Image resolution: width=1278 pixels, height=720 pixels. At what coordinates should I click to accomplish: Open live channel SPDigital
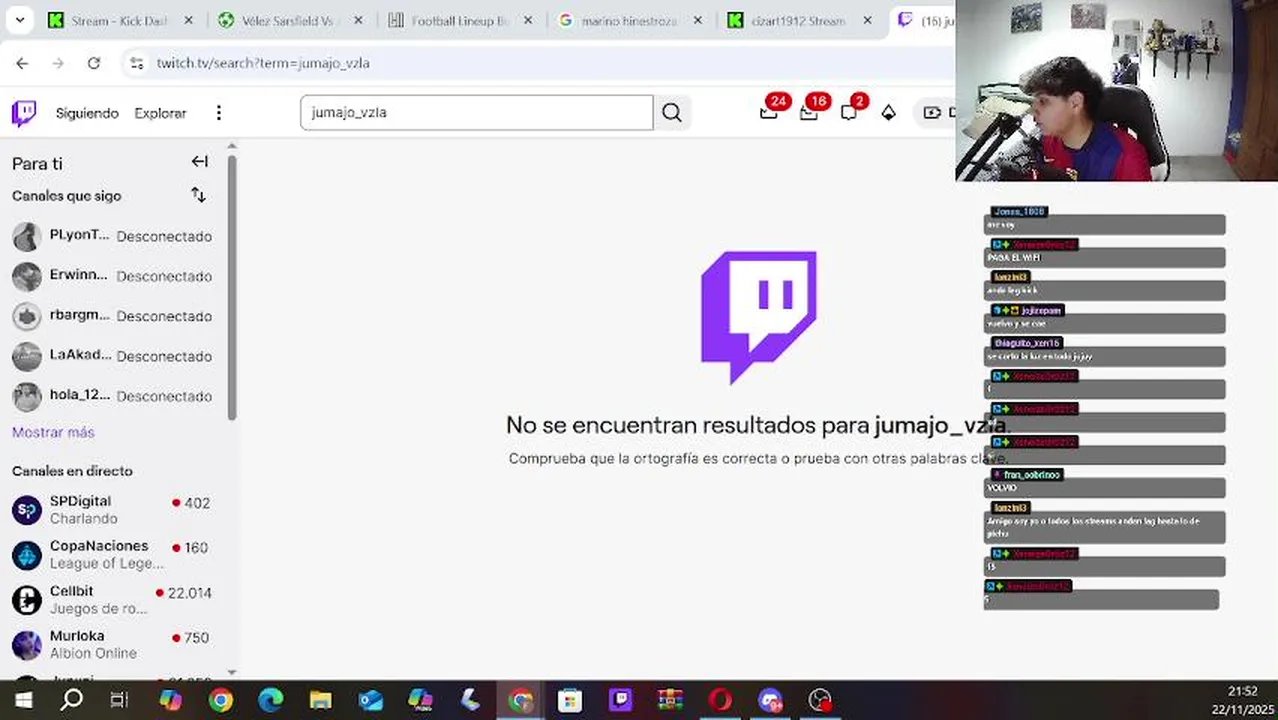tap(112, 510)
